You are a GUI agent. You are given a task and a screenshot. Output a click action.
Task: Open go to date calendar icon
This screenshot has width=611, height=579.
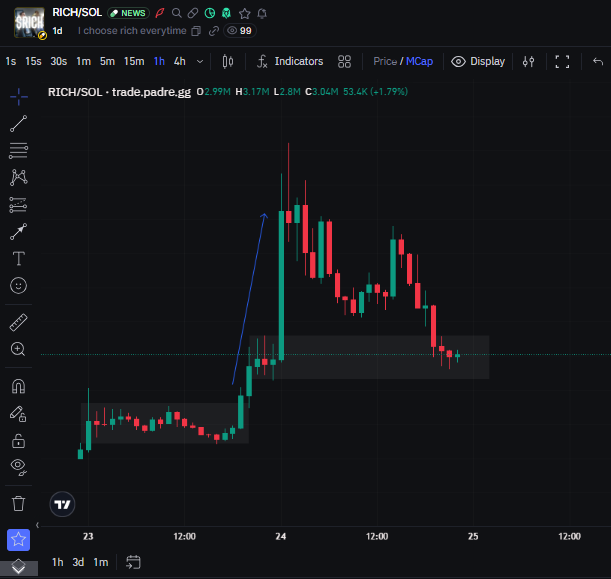[x=133, y=562]
